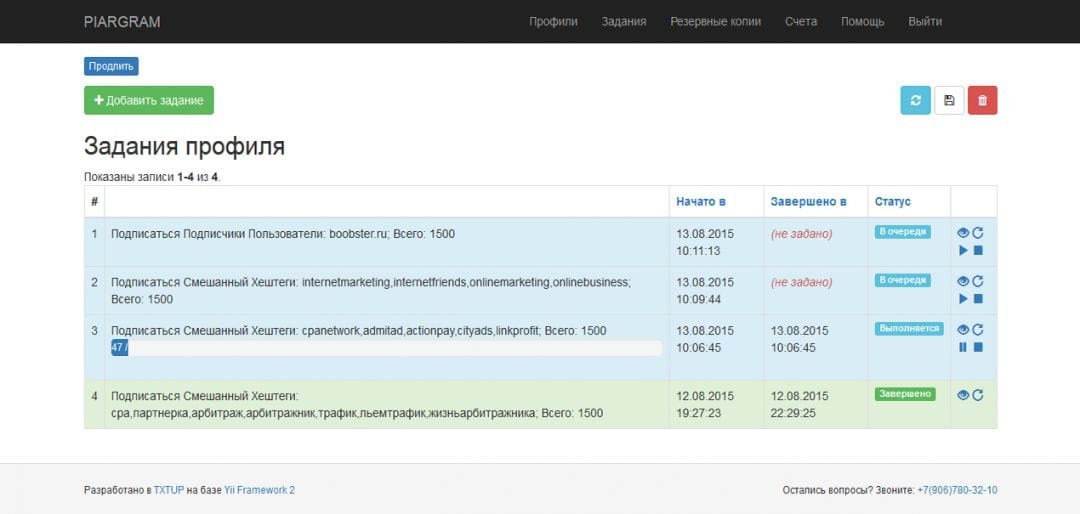
Task: Start task 1 with the play icon
Action: [963, 250]
